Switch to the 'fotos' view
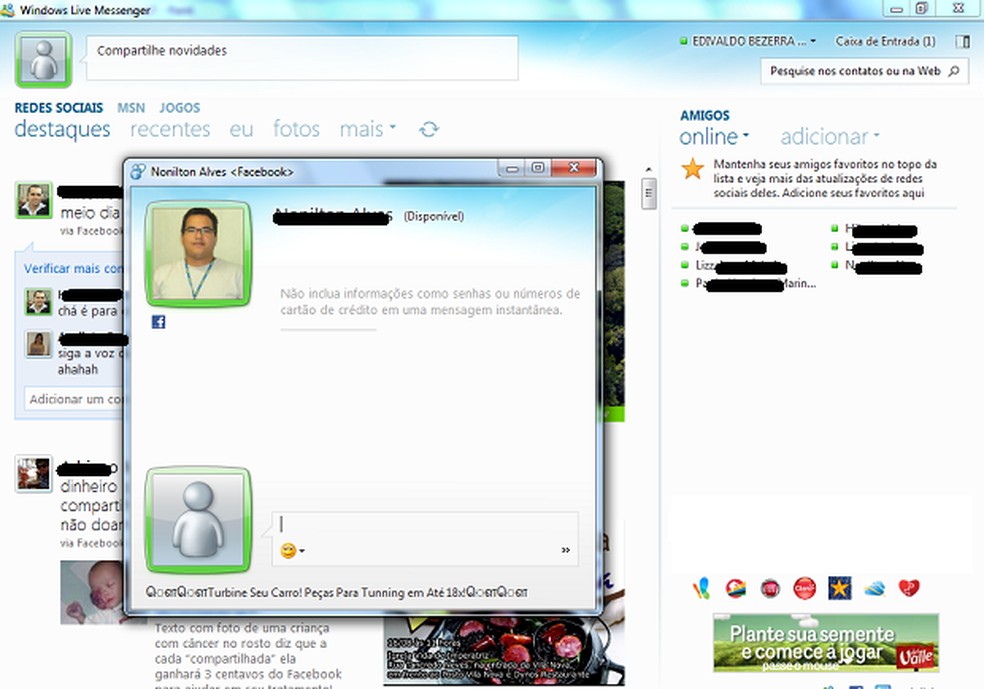 (296, 129)
